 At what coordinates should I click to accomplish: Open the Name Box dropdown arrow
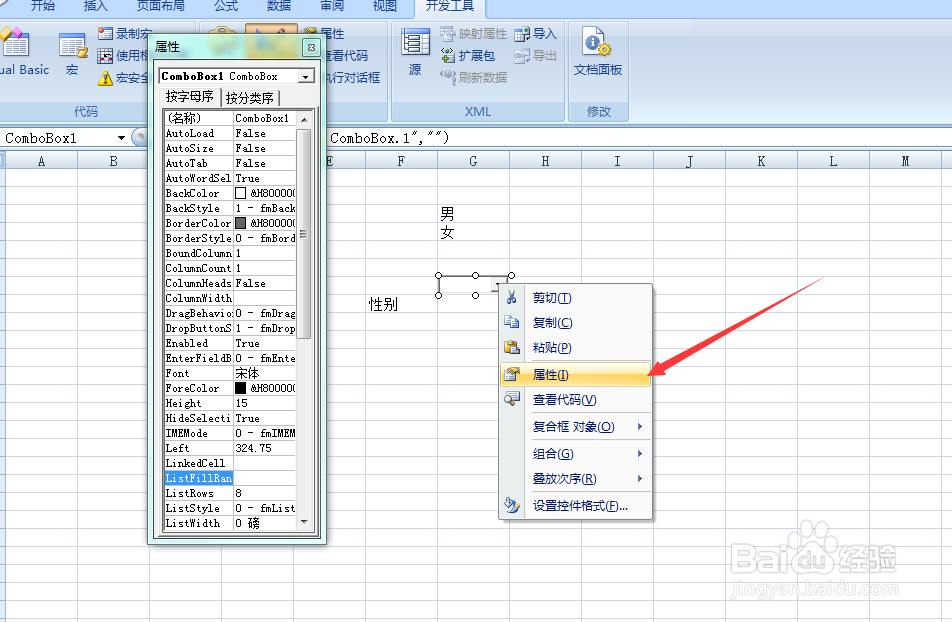(x=121, y=138)
